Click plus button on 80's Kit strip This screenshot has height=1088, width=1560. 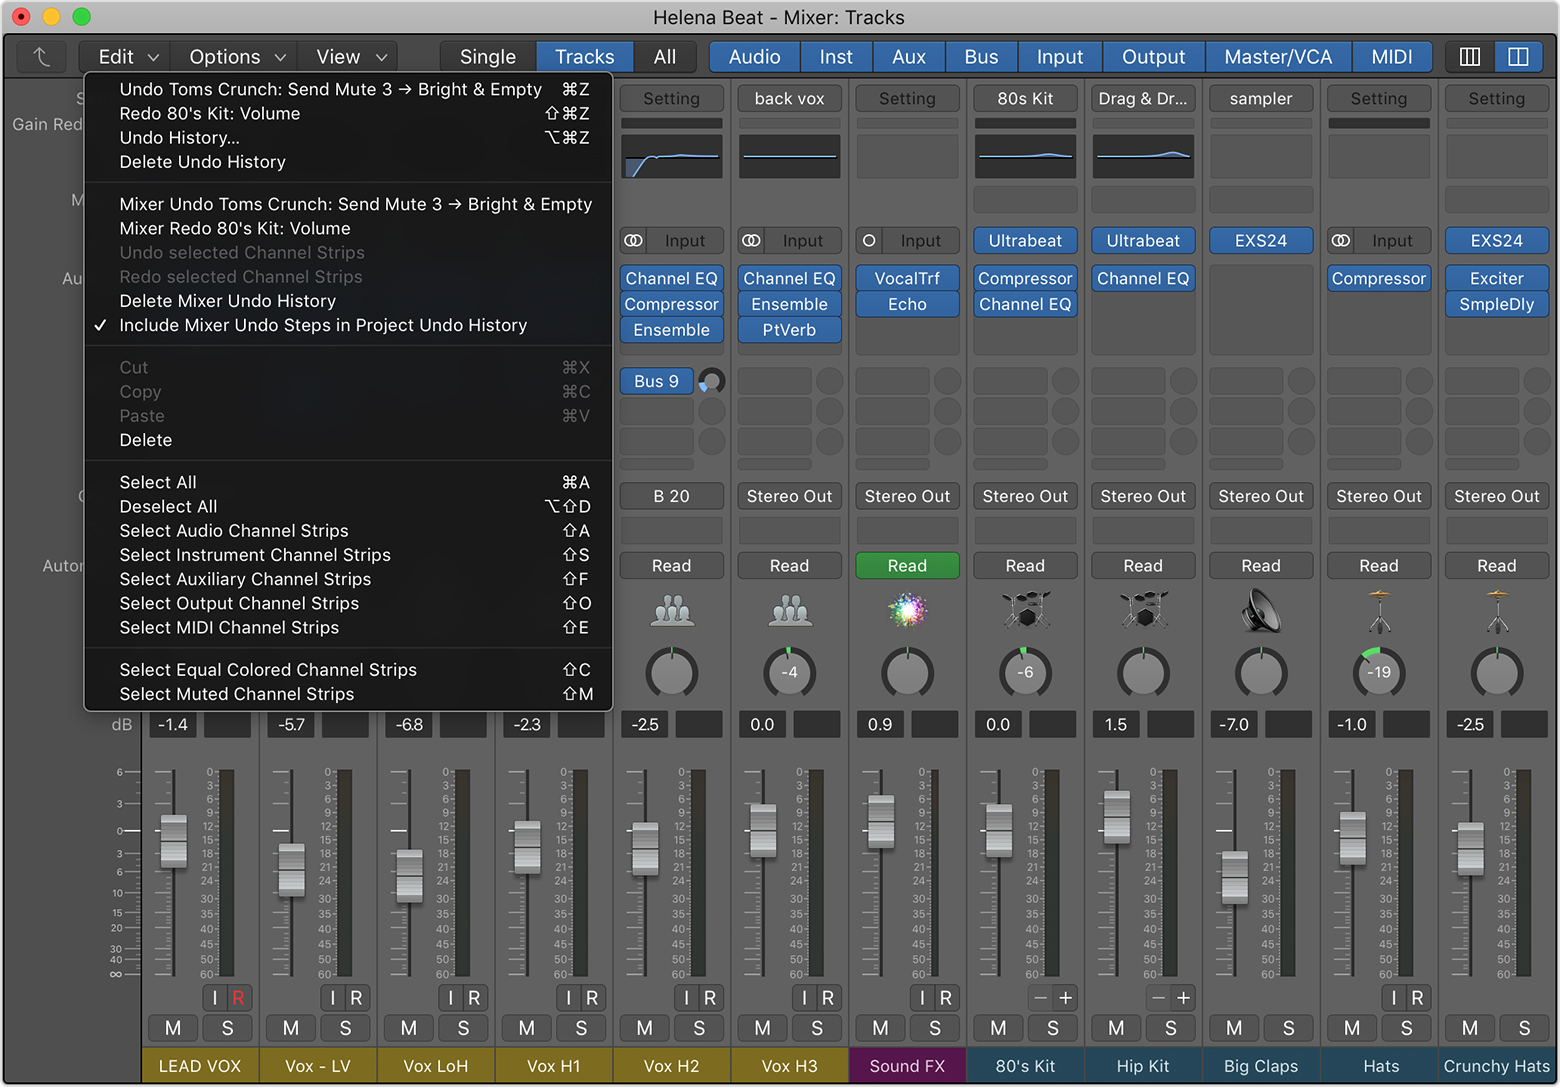pyautogui.click(x=1066, y=998)
